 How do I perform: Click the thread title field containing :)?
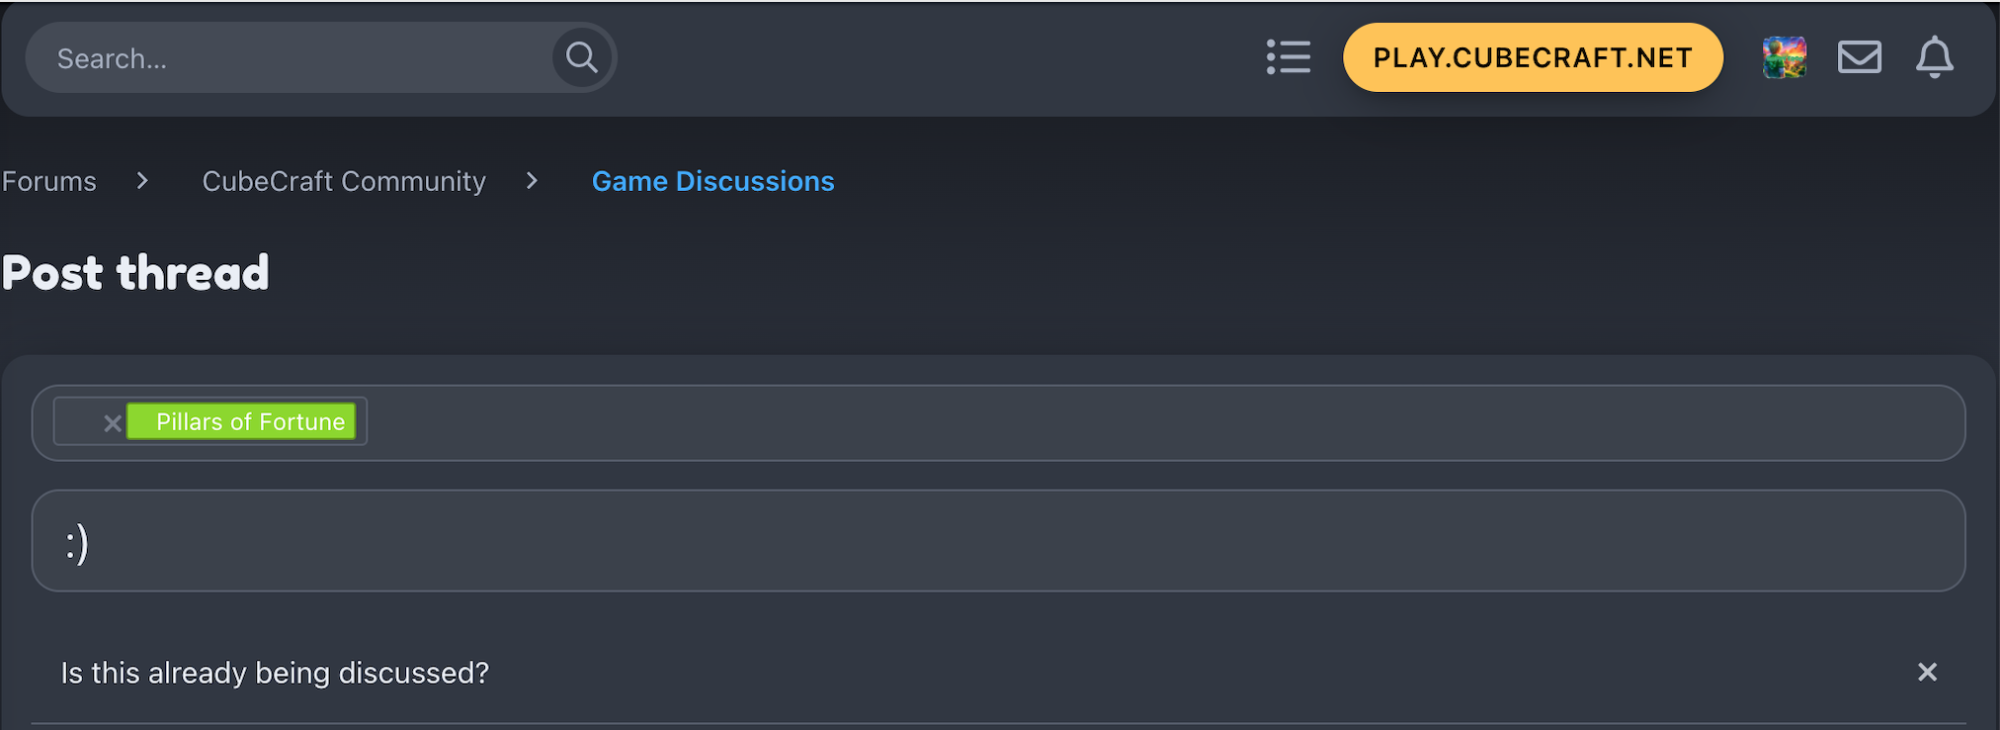tap(998, 541)
